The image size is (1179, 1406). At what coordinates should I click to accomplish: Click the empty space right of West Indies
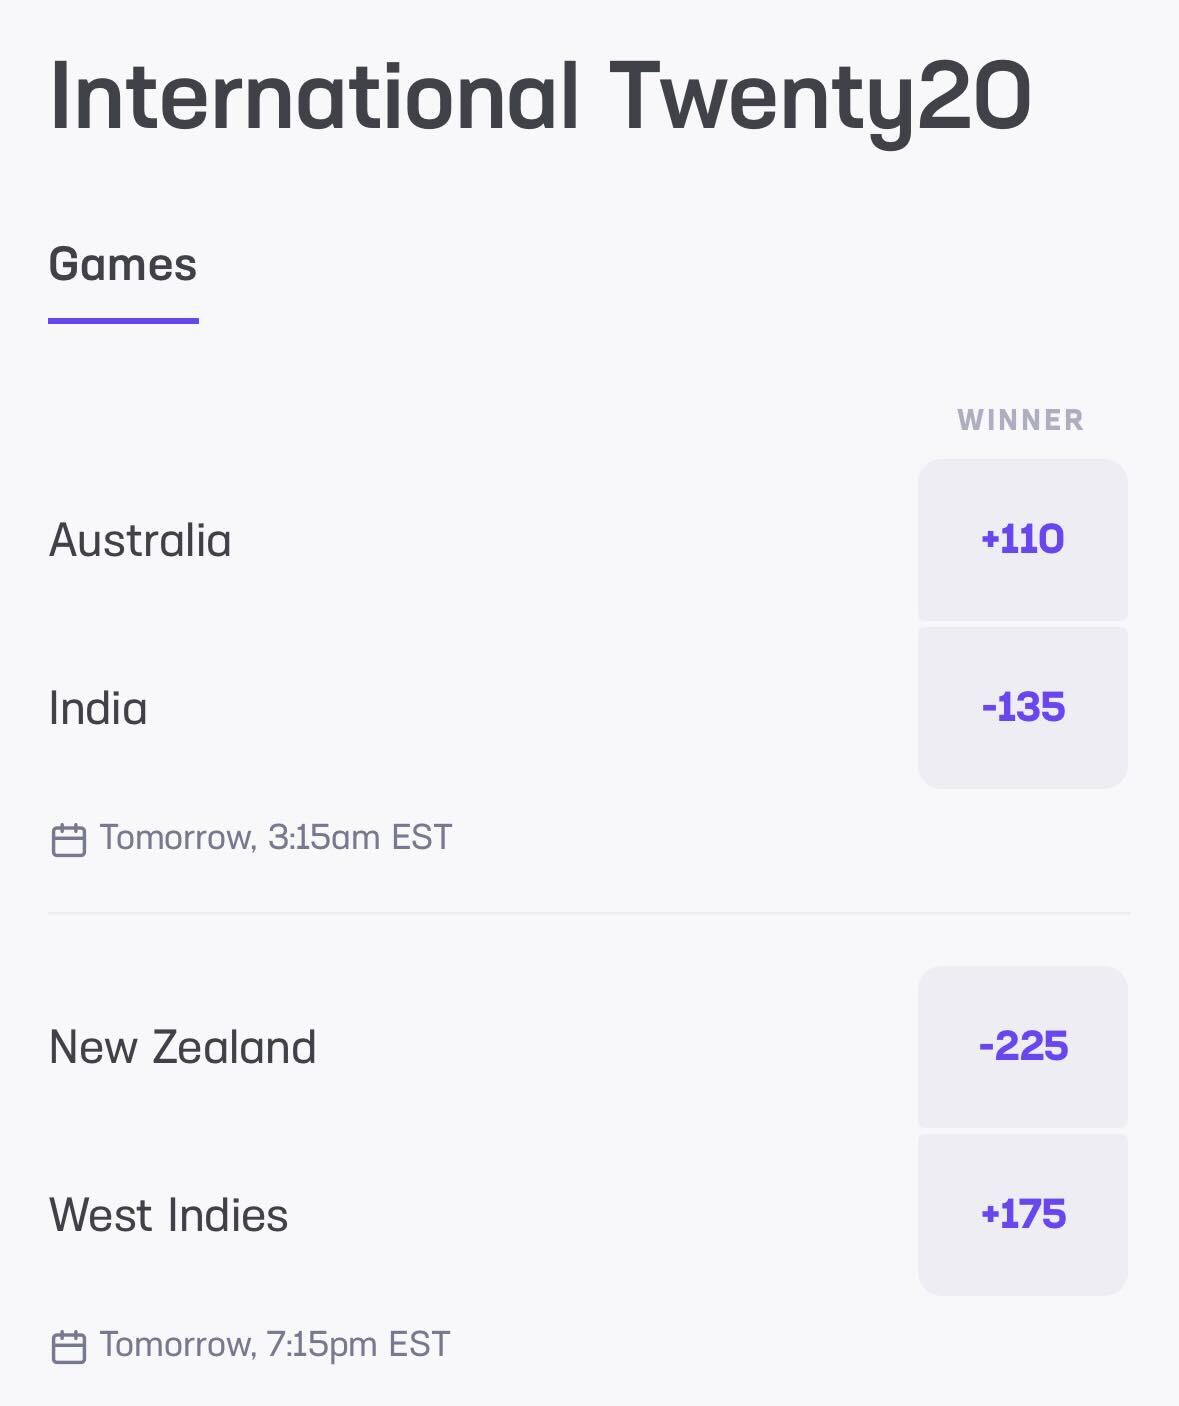(600, 1216)
